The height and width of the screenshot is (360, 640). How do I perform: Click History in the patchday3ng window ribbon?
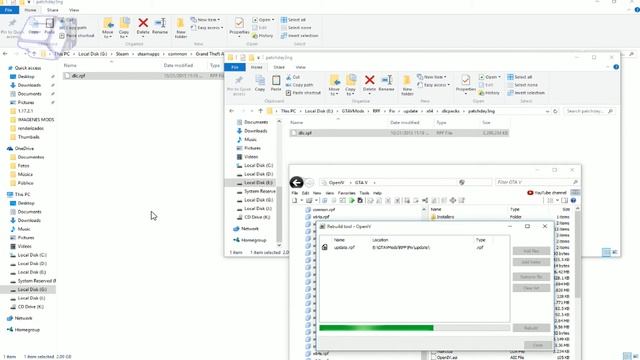pos(489,93)
